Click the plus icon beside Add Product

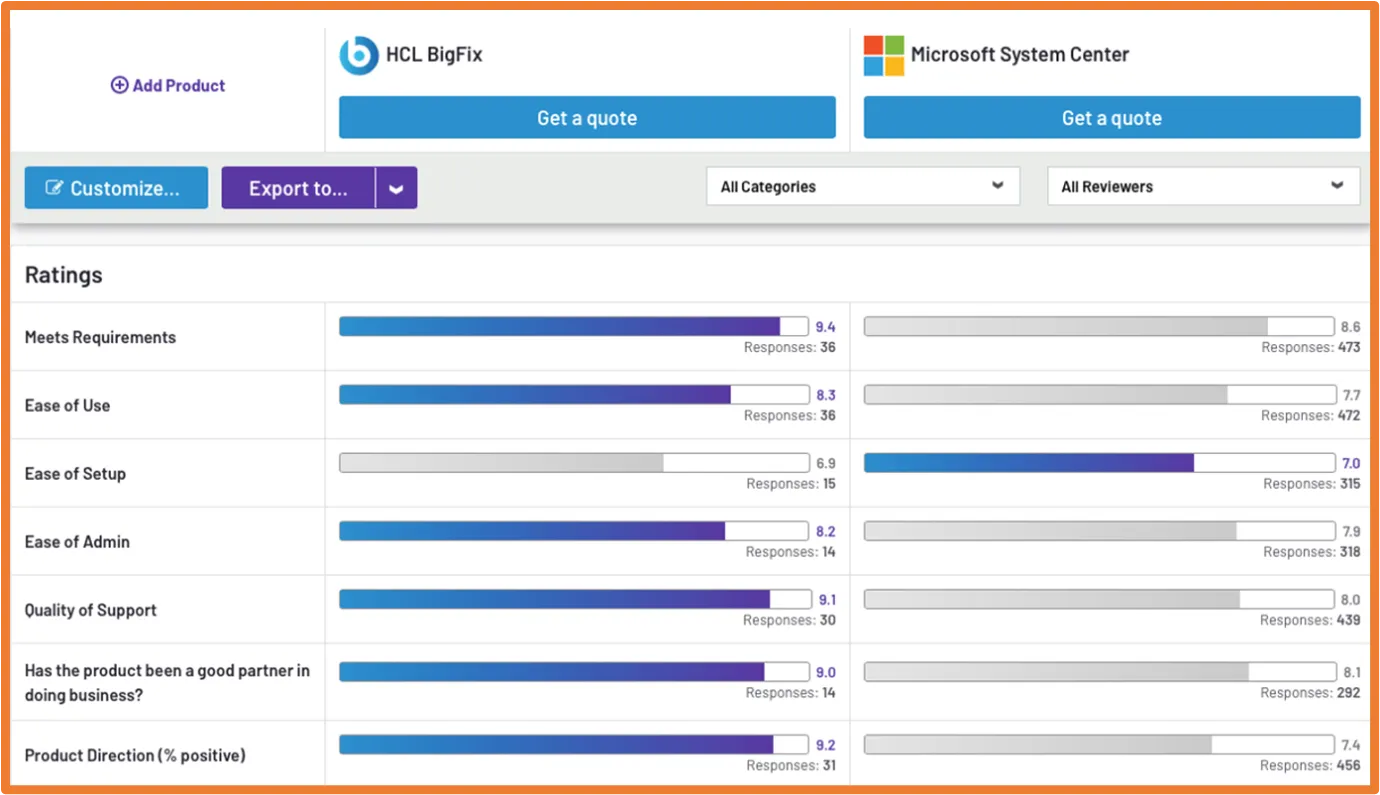click(x=120, y=85)
